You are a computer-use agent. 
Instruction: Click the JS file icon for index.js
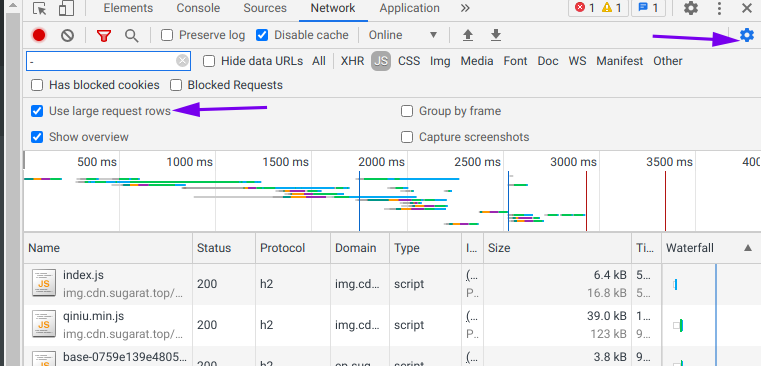pyautogui.click(x=44, y=283)
